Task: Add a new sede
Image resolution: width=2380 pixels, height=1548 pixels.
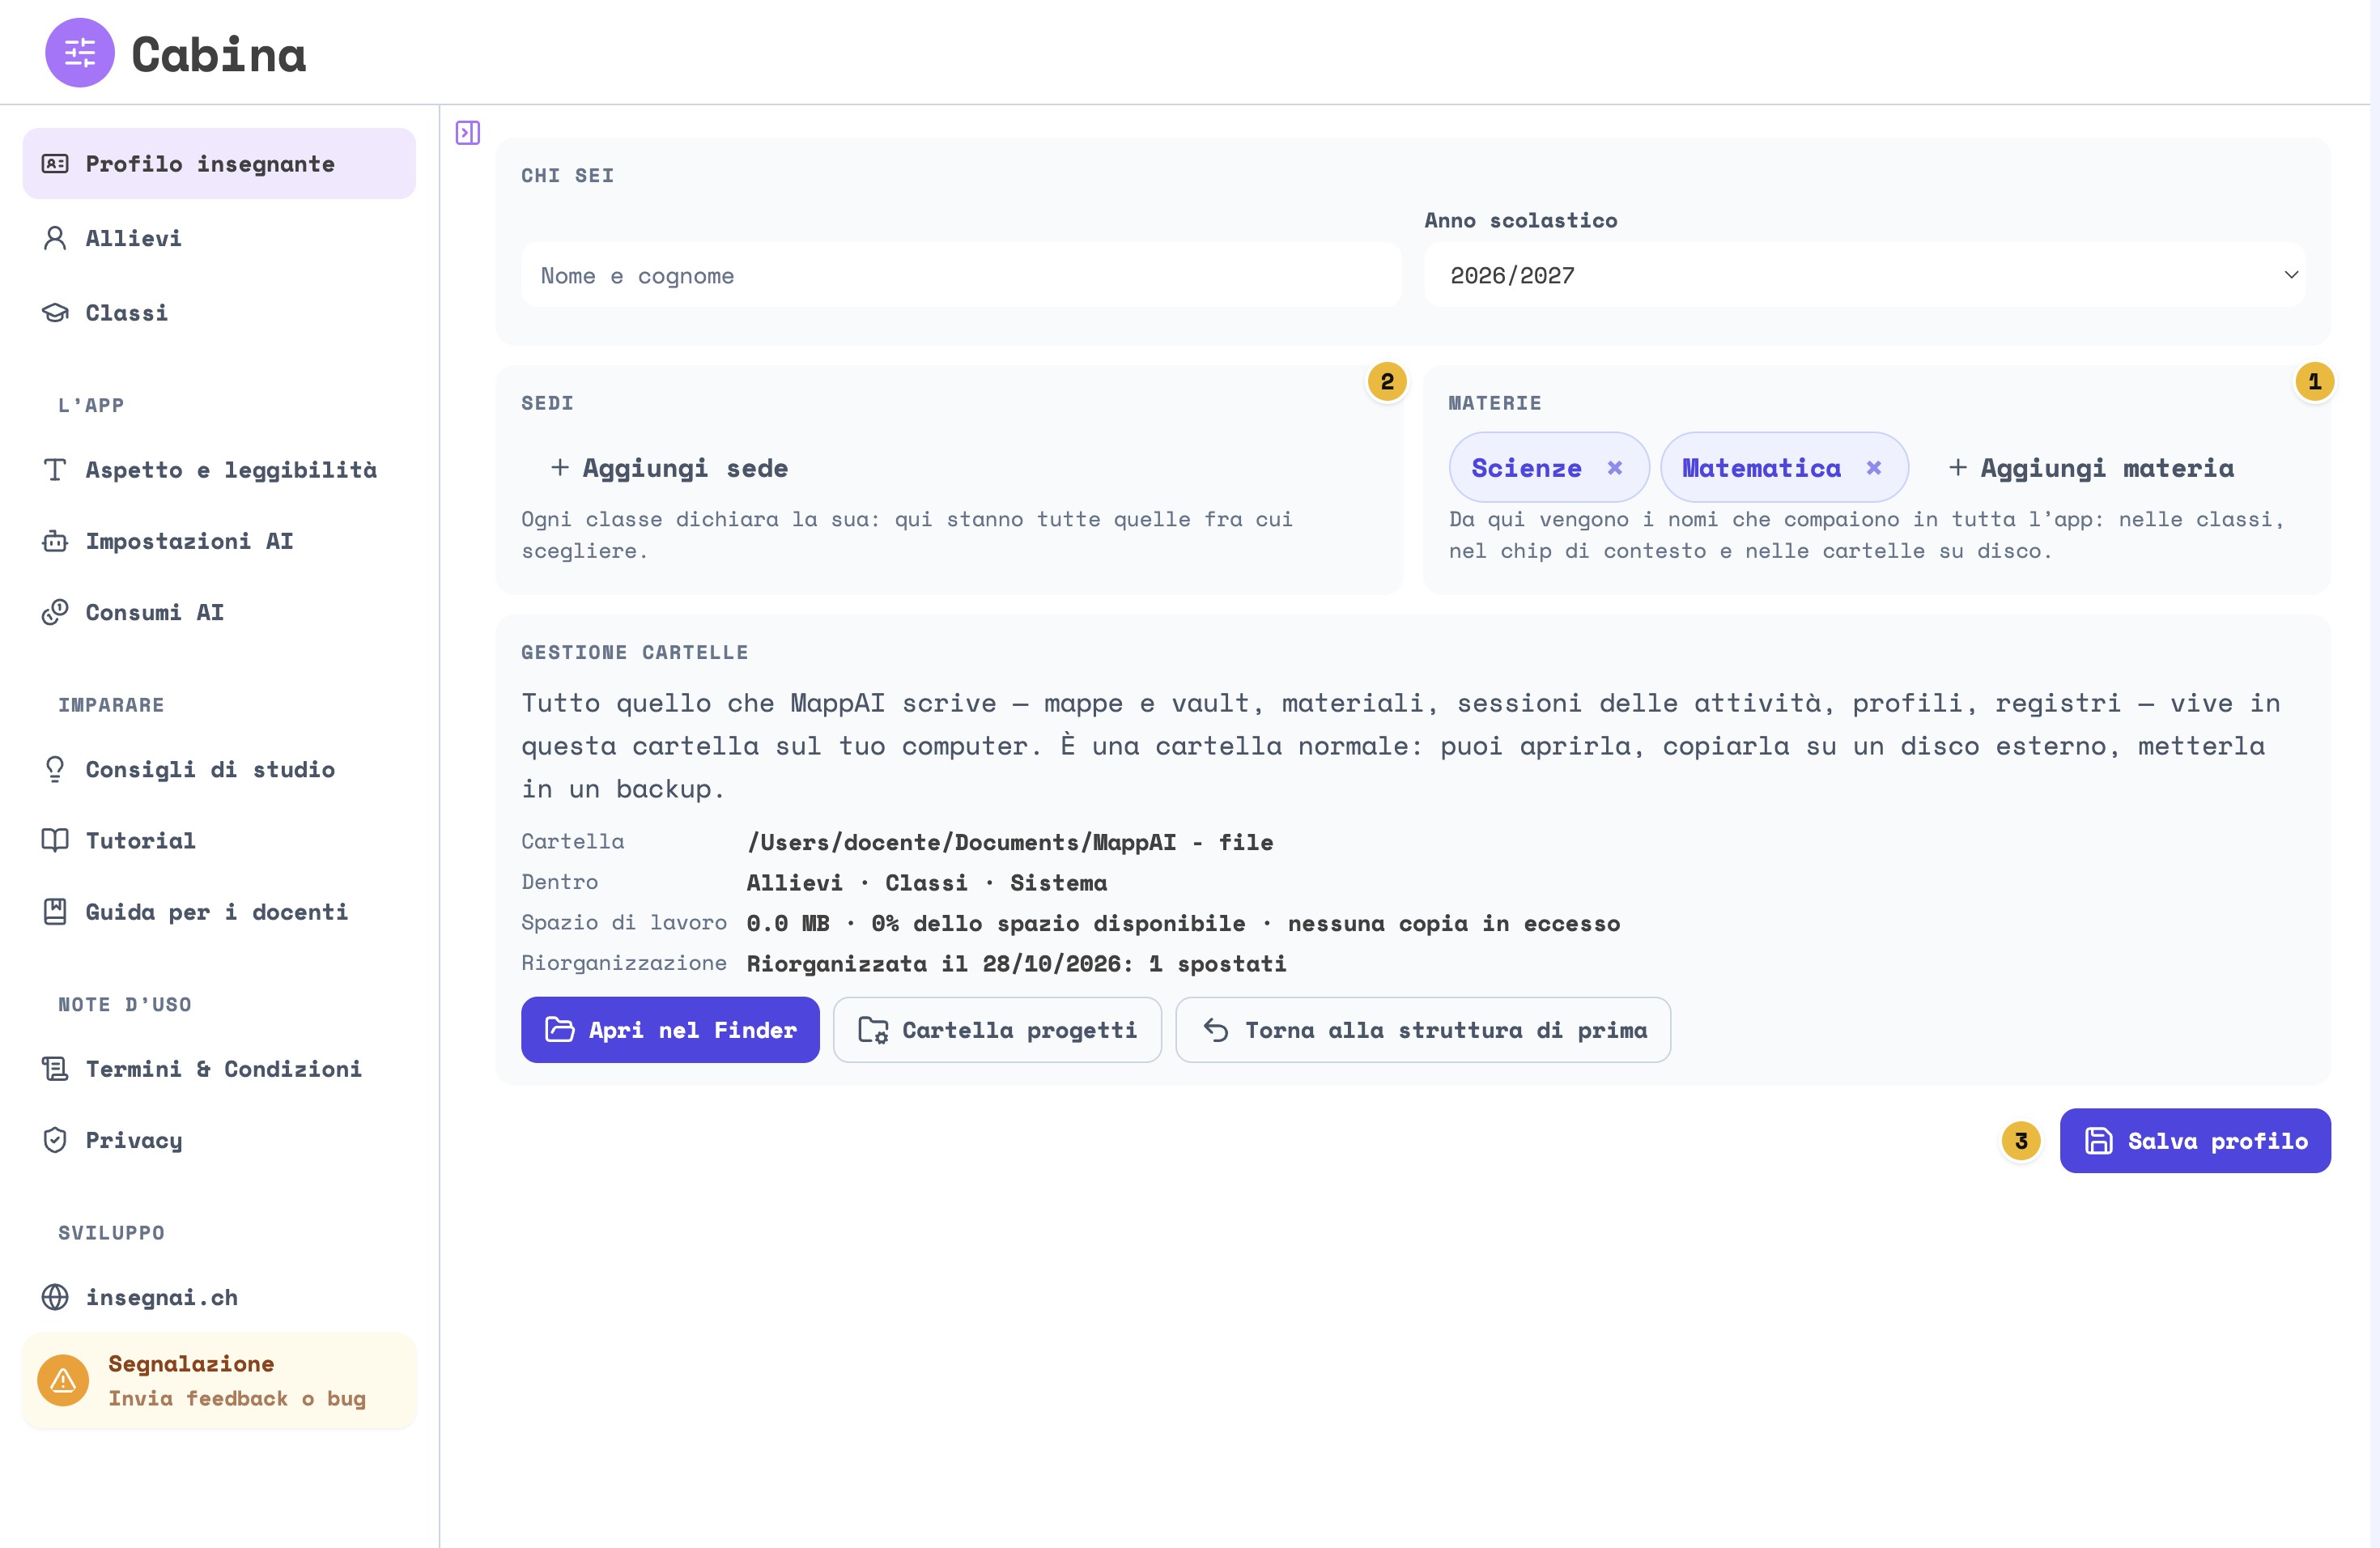Action: click(669, 468)
